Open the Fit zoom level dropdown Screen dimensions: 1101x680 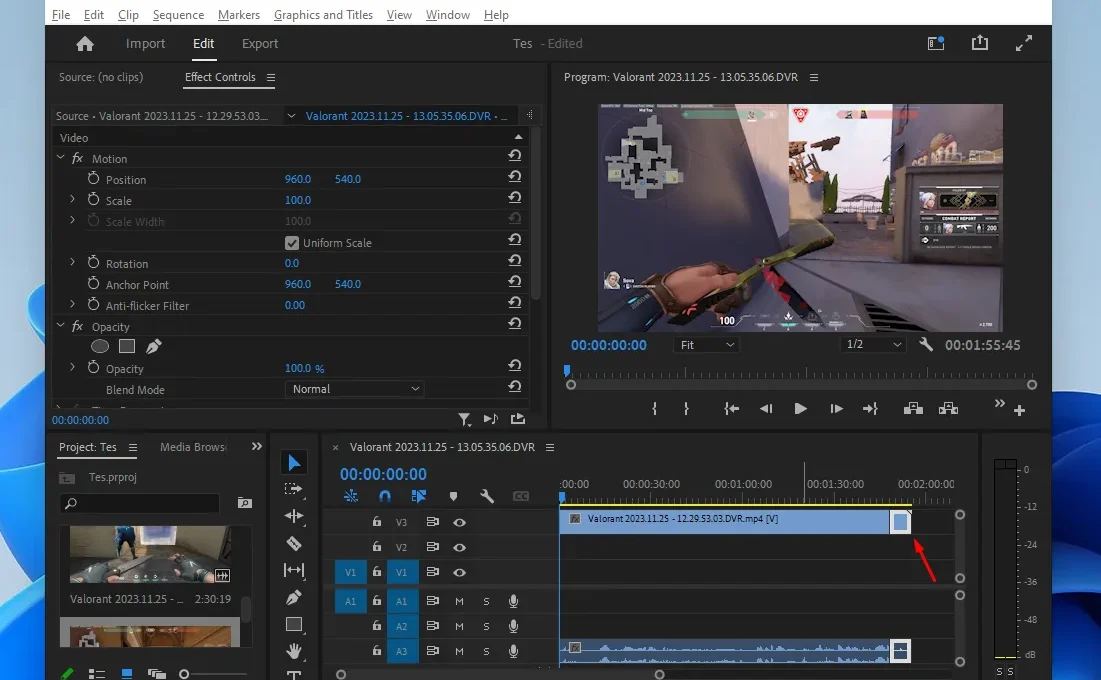tap(706, 345)
